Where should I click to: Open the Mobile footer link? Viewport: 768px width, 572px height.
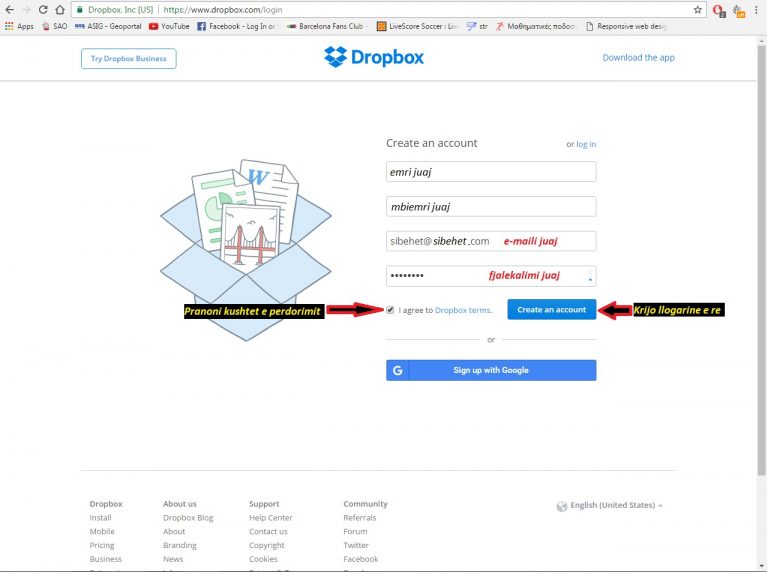click(x=102, y=531)
